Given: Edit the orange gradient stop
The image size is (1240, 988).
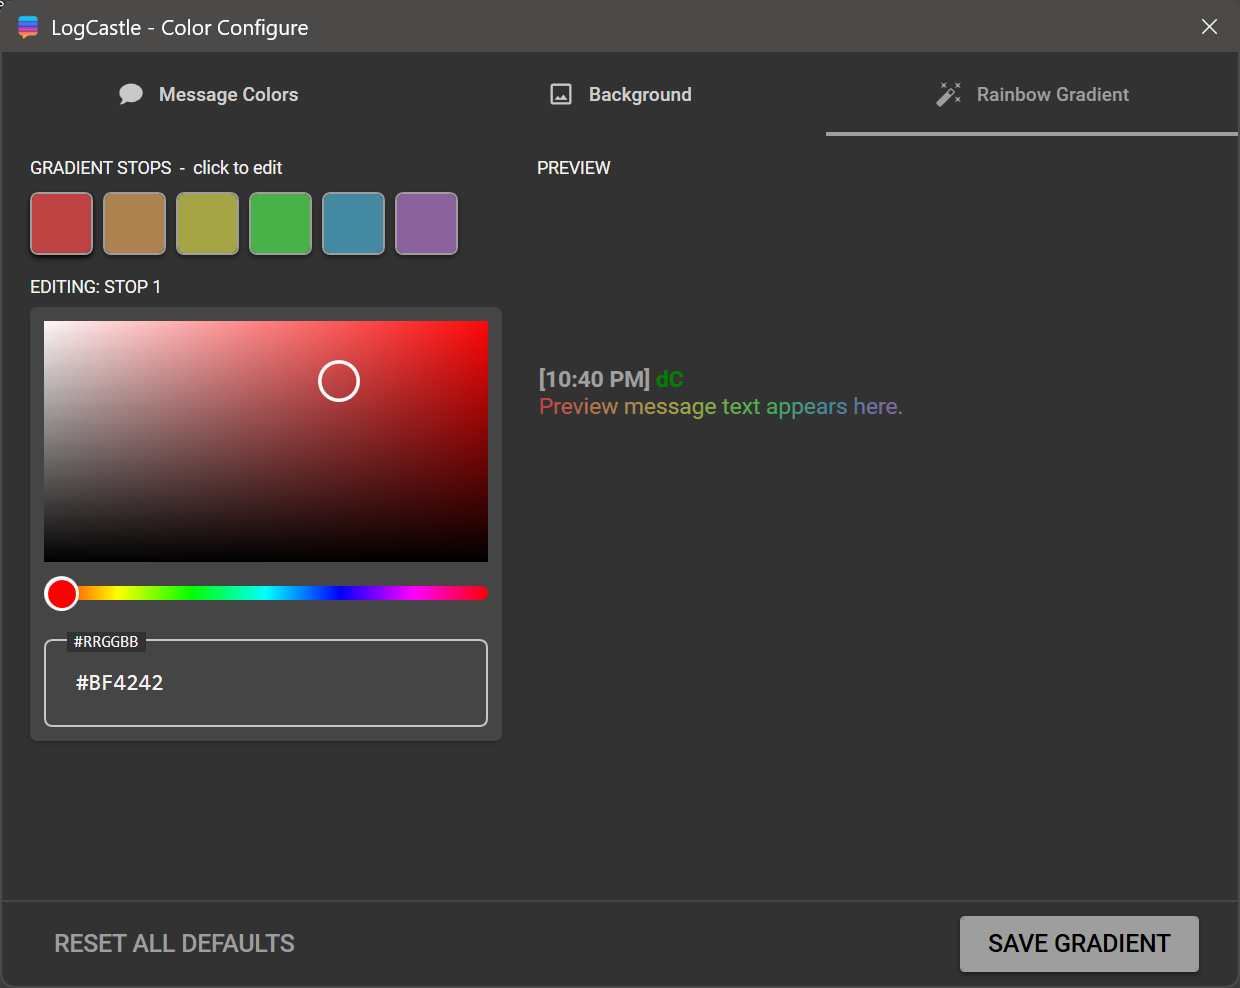Looking at the screenshot, I should point(134,223).
